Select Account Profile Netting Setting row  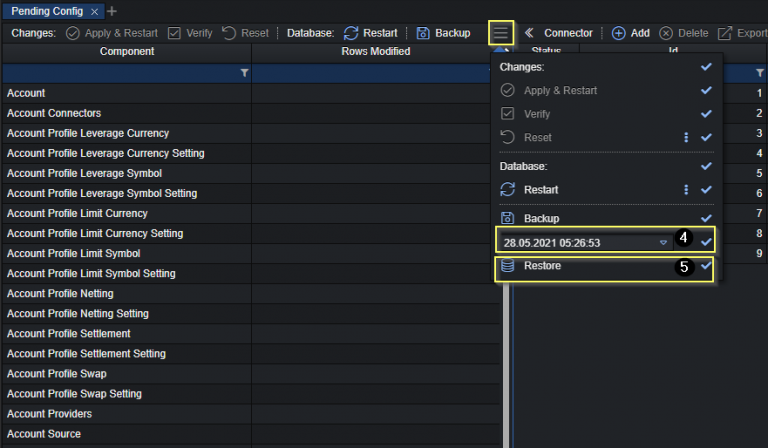[x=251, y=314]
